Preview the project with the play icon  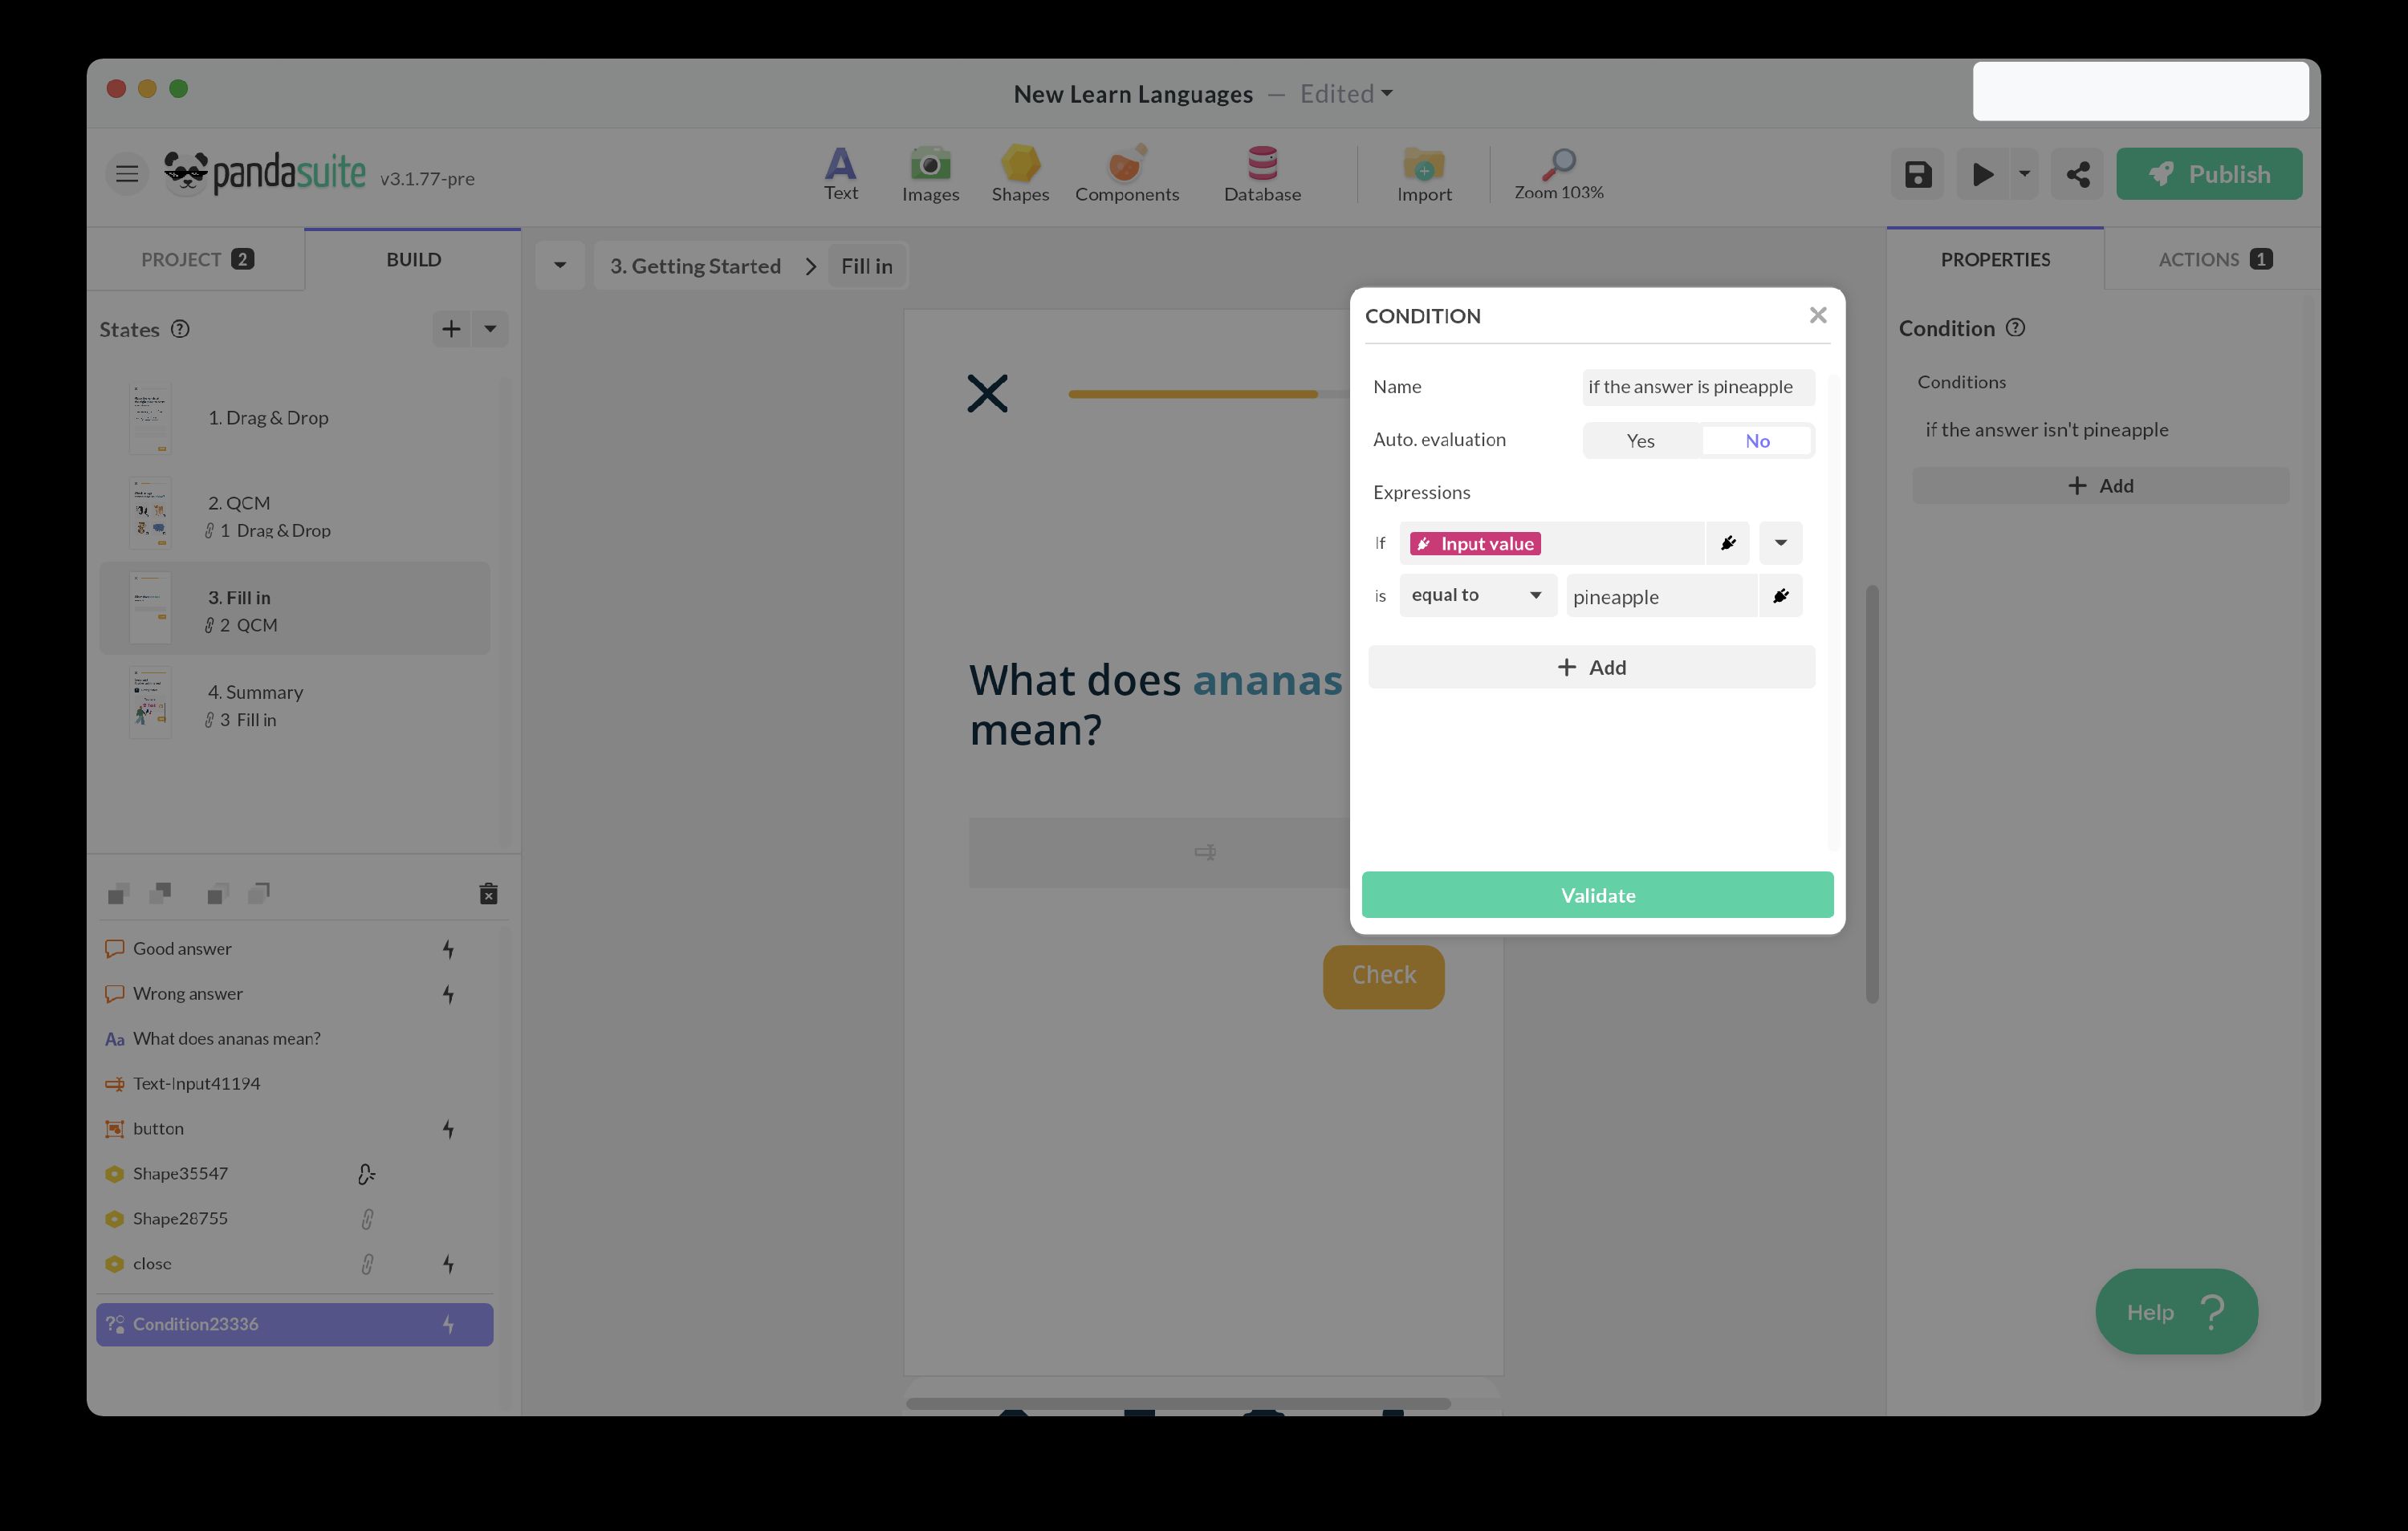pos(1982,173)
